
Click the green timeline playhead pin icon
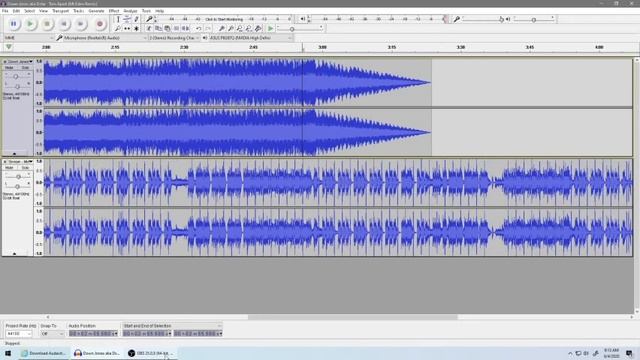point(9,47)
